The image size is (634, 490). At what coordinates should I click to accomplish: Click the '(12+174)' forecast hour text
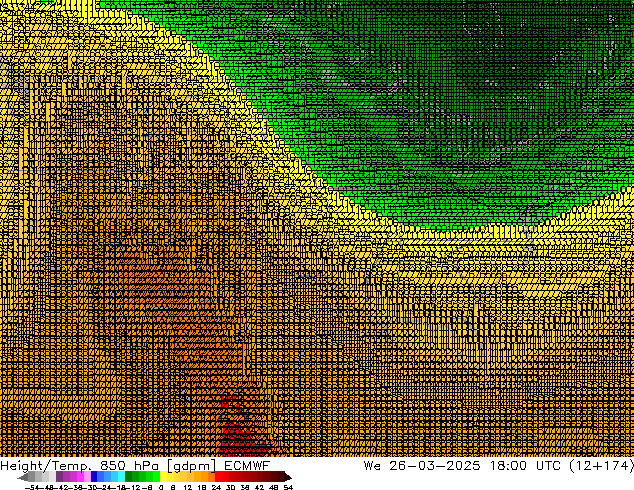pyautogui.click(x=601, y=466)
